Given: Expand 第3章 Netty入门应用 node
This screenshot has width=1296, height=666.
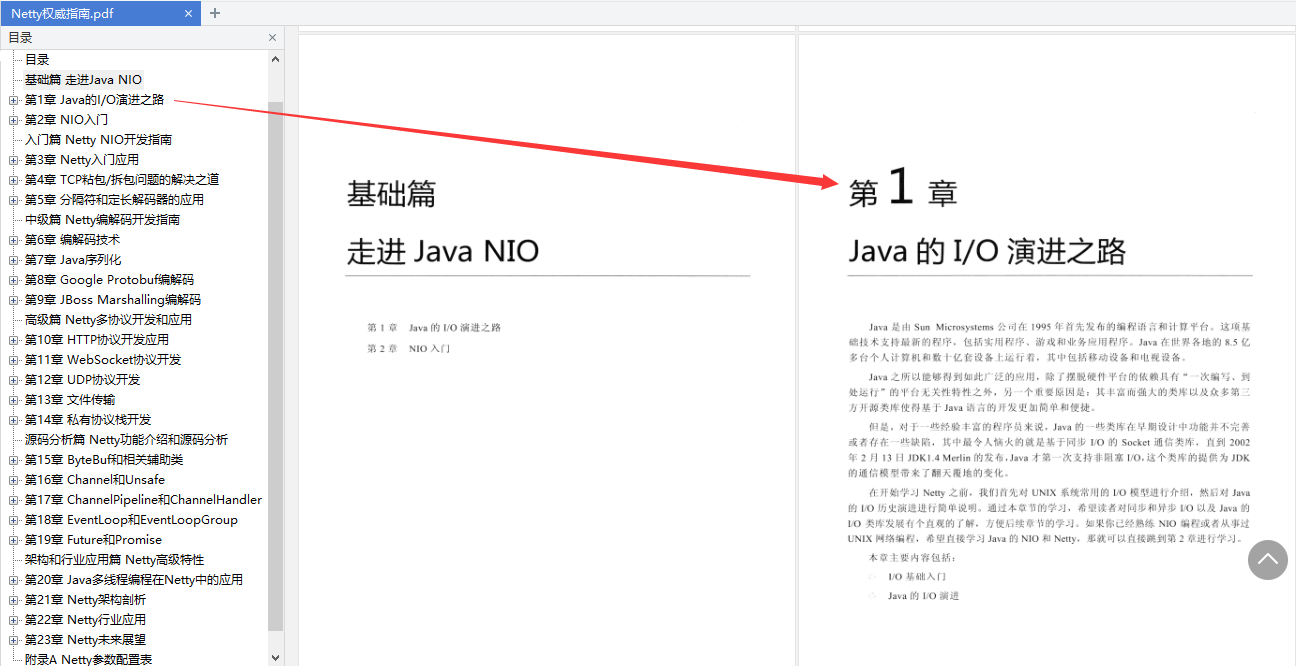Looking at the screenshot, I should click(13, 160).
